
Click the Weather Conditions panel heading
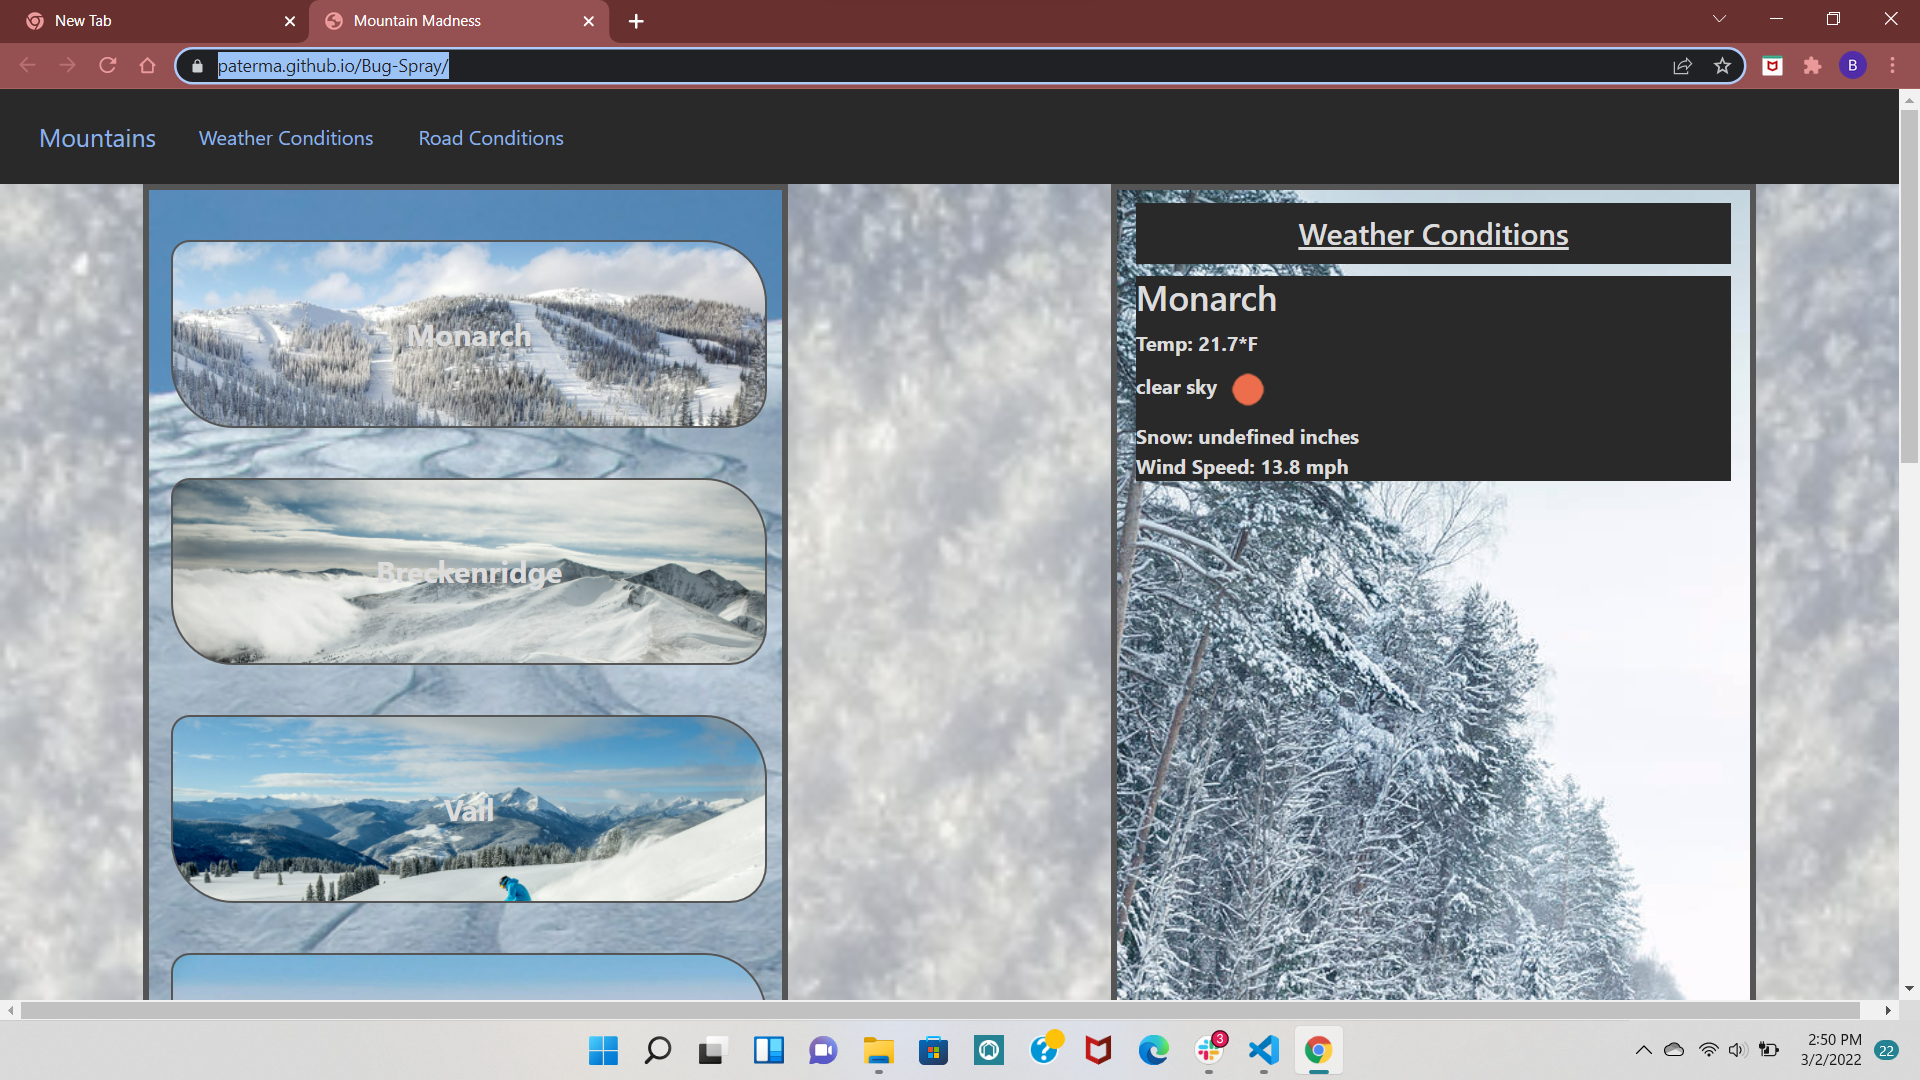click(1433, 234)
